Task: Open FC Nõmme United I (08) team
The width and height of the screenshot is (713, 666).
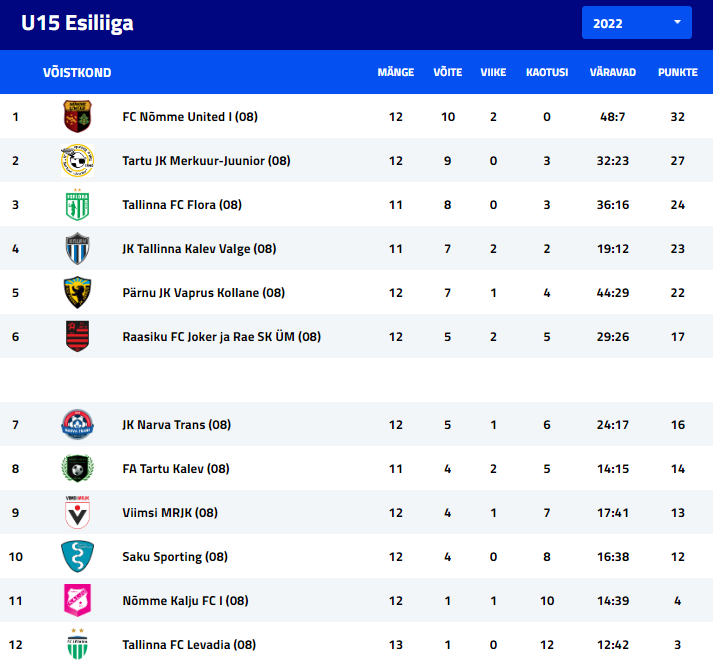Action: (190, 117)
